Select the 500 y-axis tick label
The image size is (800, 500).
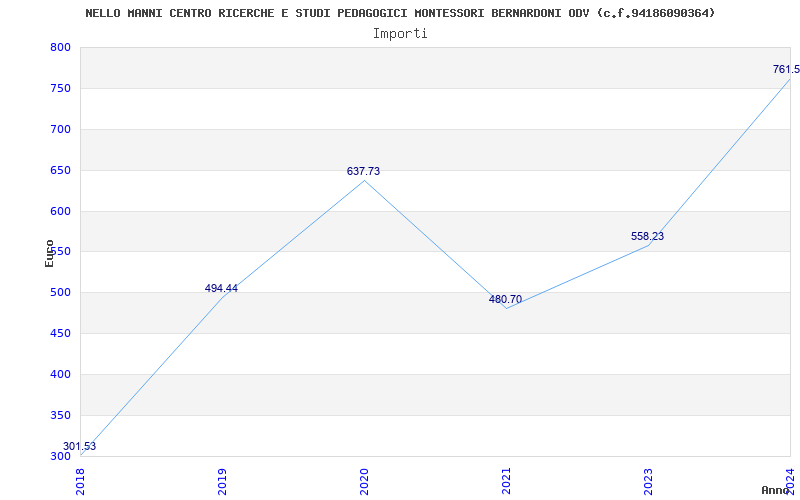click(60, 293)
